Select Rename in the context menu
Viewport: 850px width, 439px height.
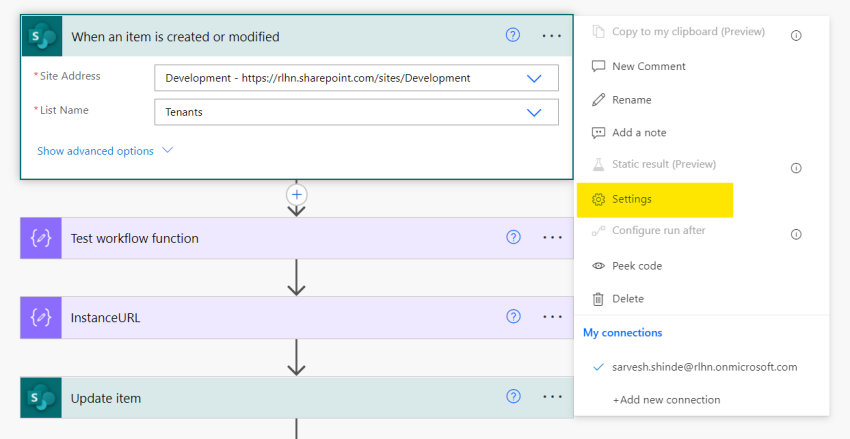[631, 100]
